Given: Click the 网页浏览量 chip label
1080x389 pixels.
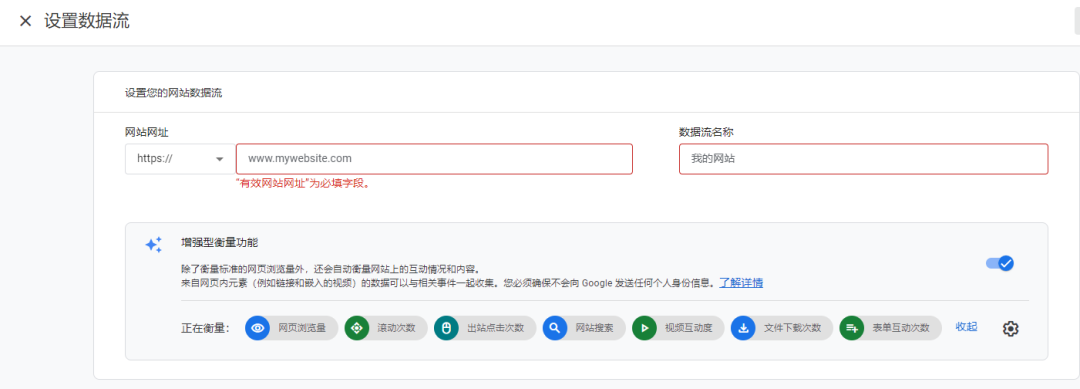Looking at the screenshot, I should coord(302,328).
